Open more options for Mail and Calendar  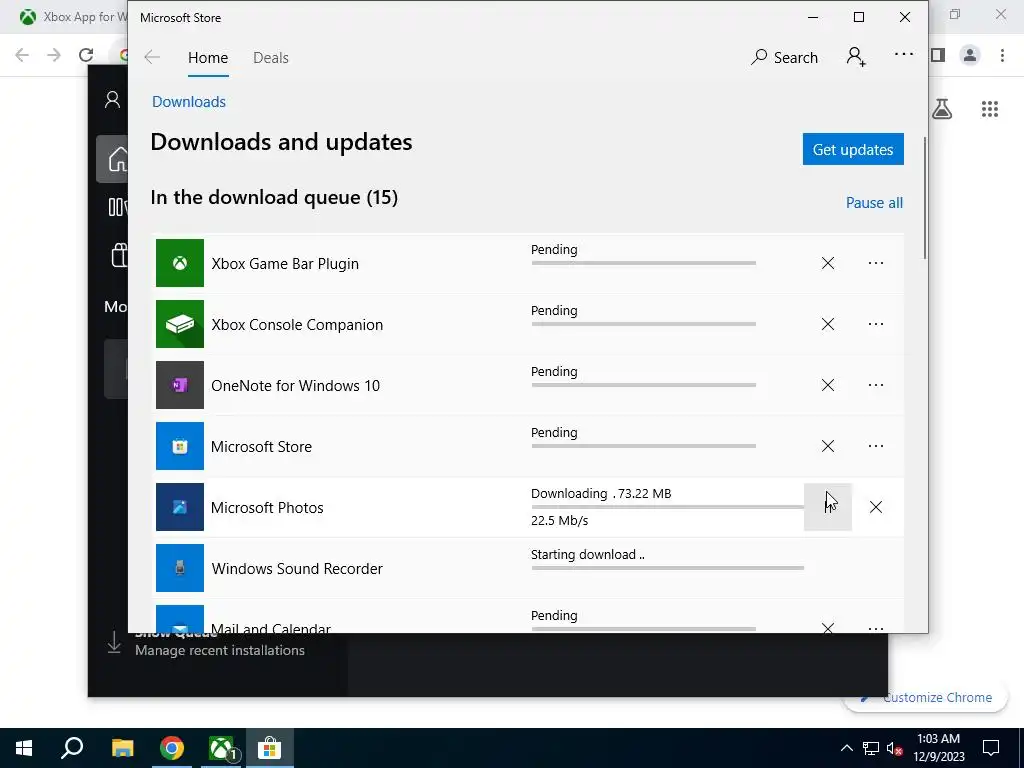876,628
